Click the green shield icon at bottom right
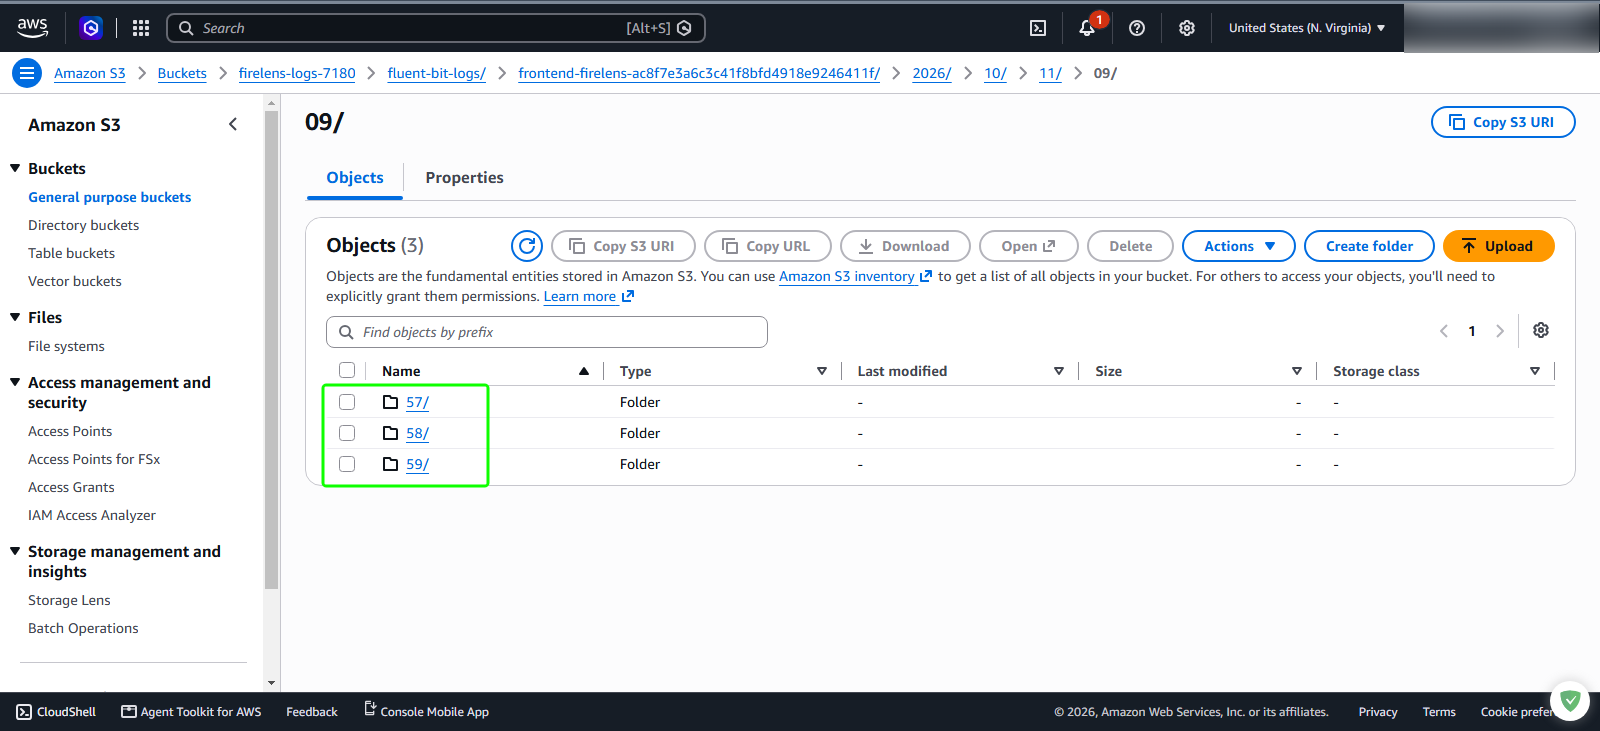 [1570, 701]
